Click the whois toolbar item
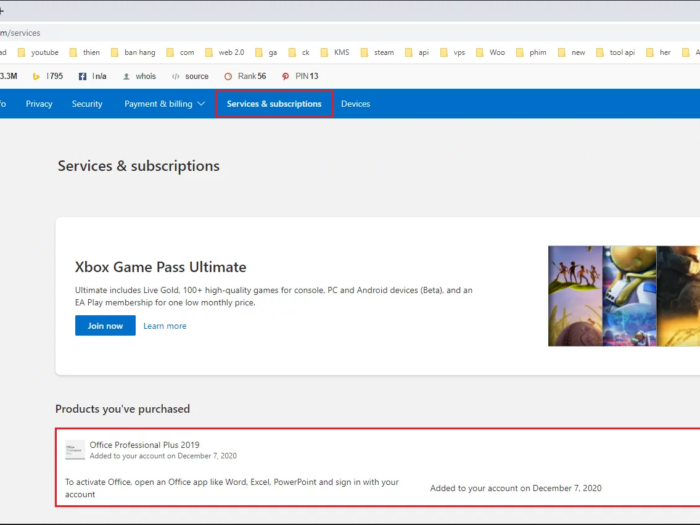 pos(139,76)
